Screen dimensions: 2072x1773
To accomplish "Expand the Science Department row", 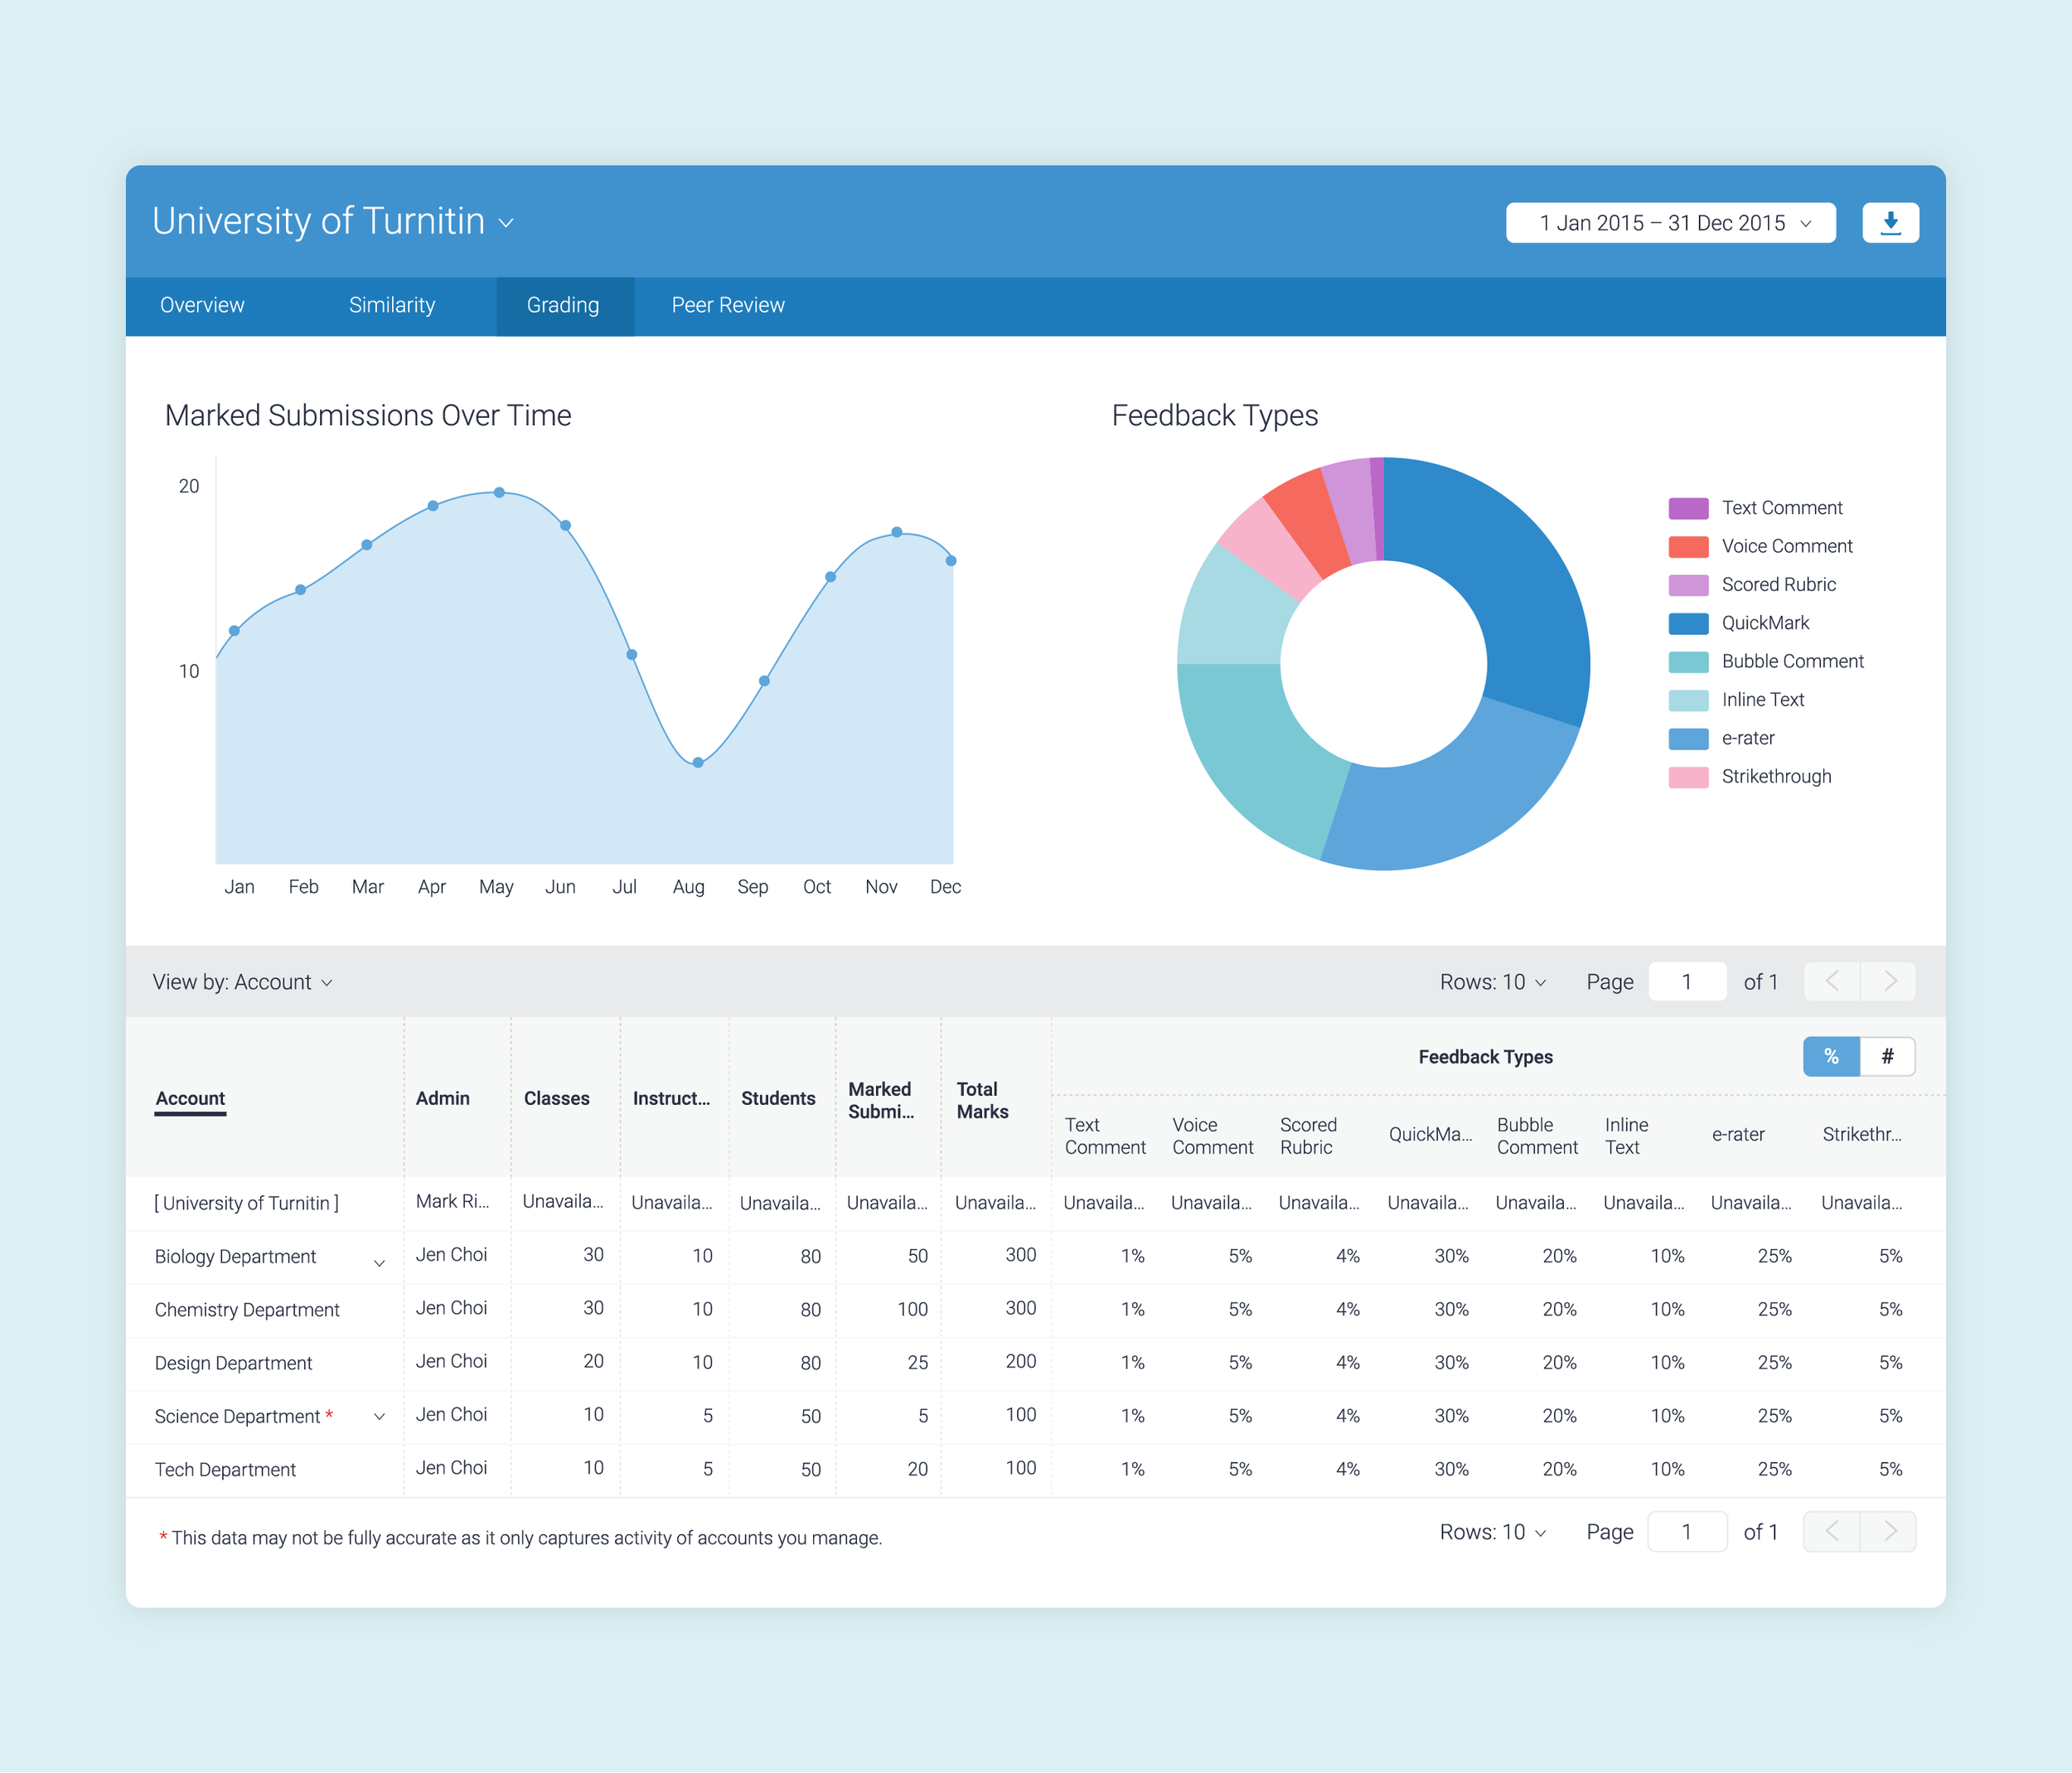I will coord(379,1416).
